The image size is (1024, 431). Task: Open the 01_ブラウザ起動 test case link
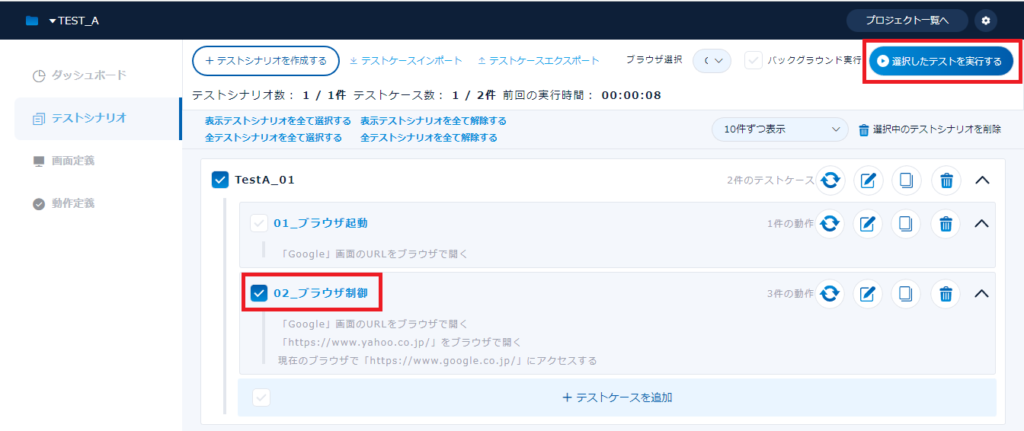[320, 223]
